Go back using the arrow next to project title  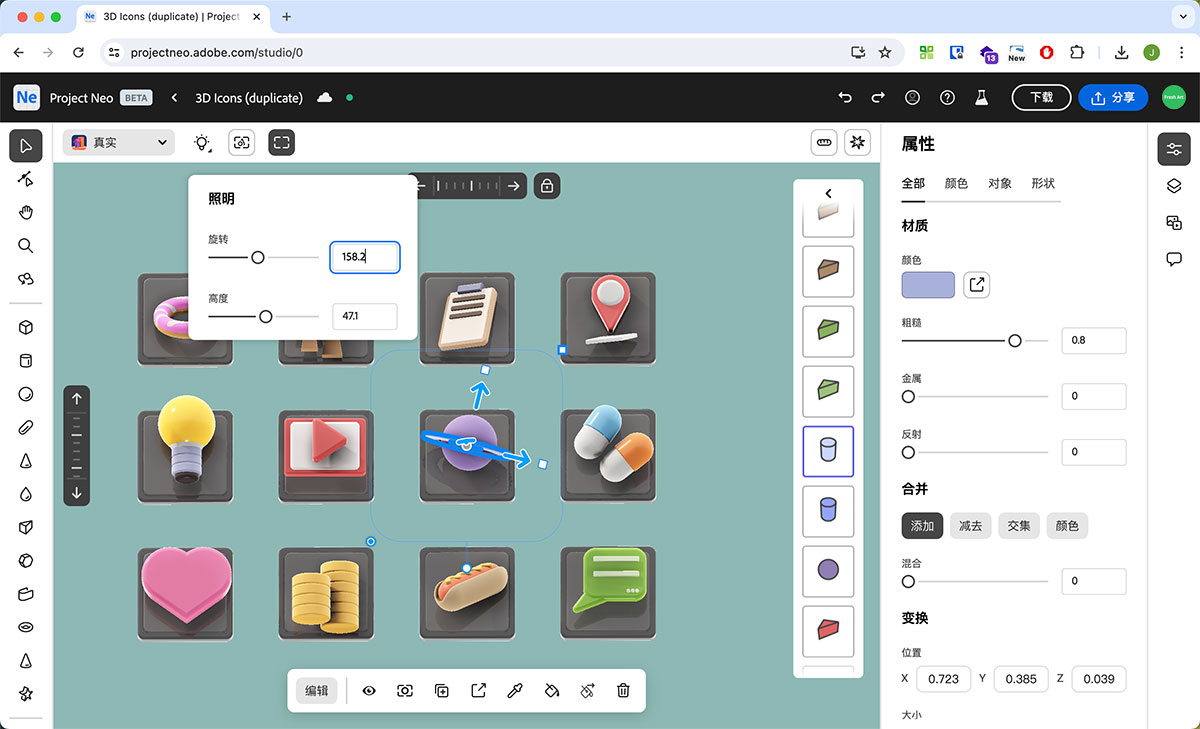pyautogui.click(x=172, y=97)
